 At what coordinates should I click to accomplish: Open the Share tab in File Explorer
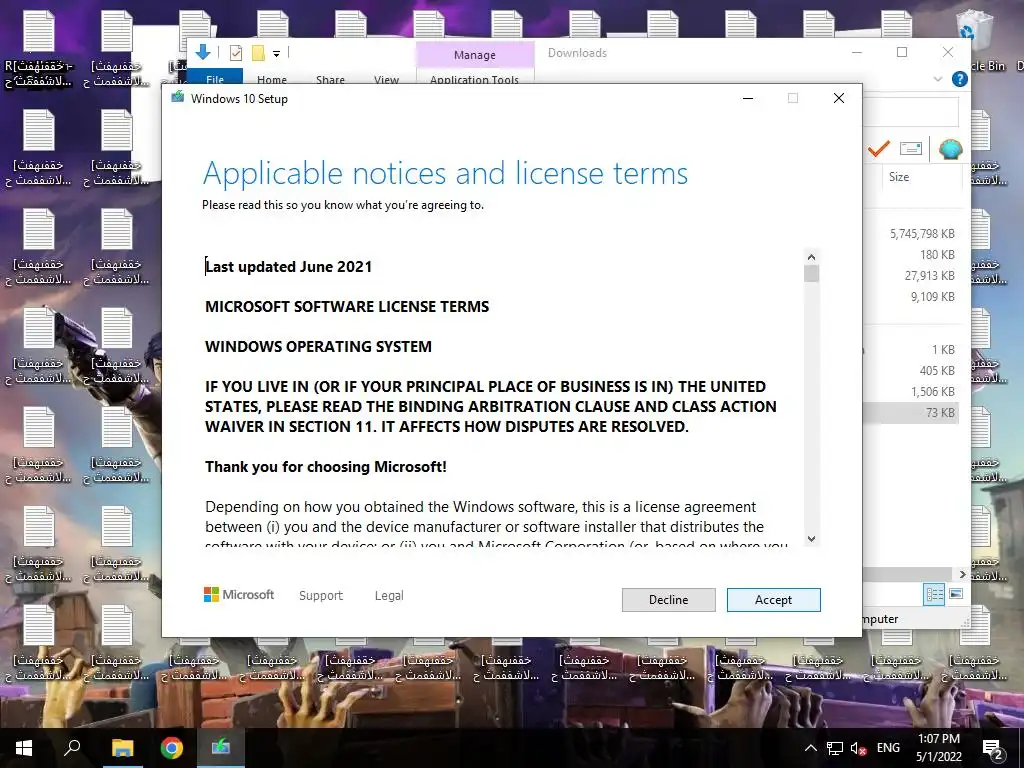pos(330,78)
